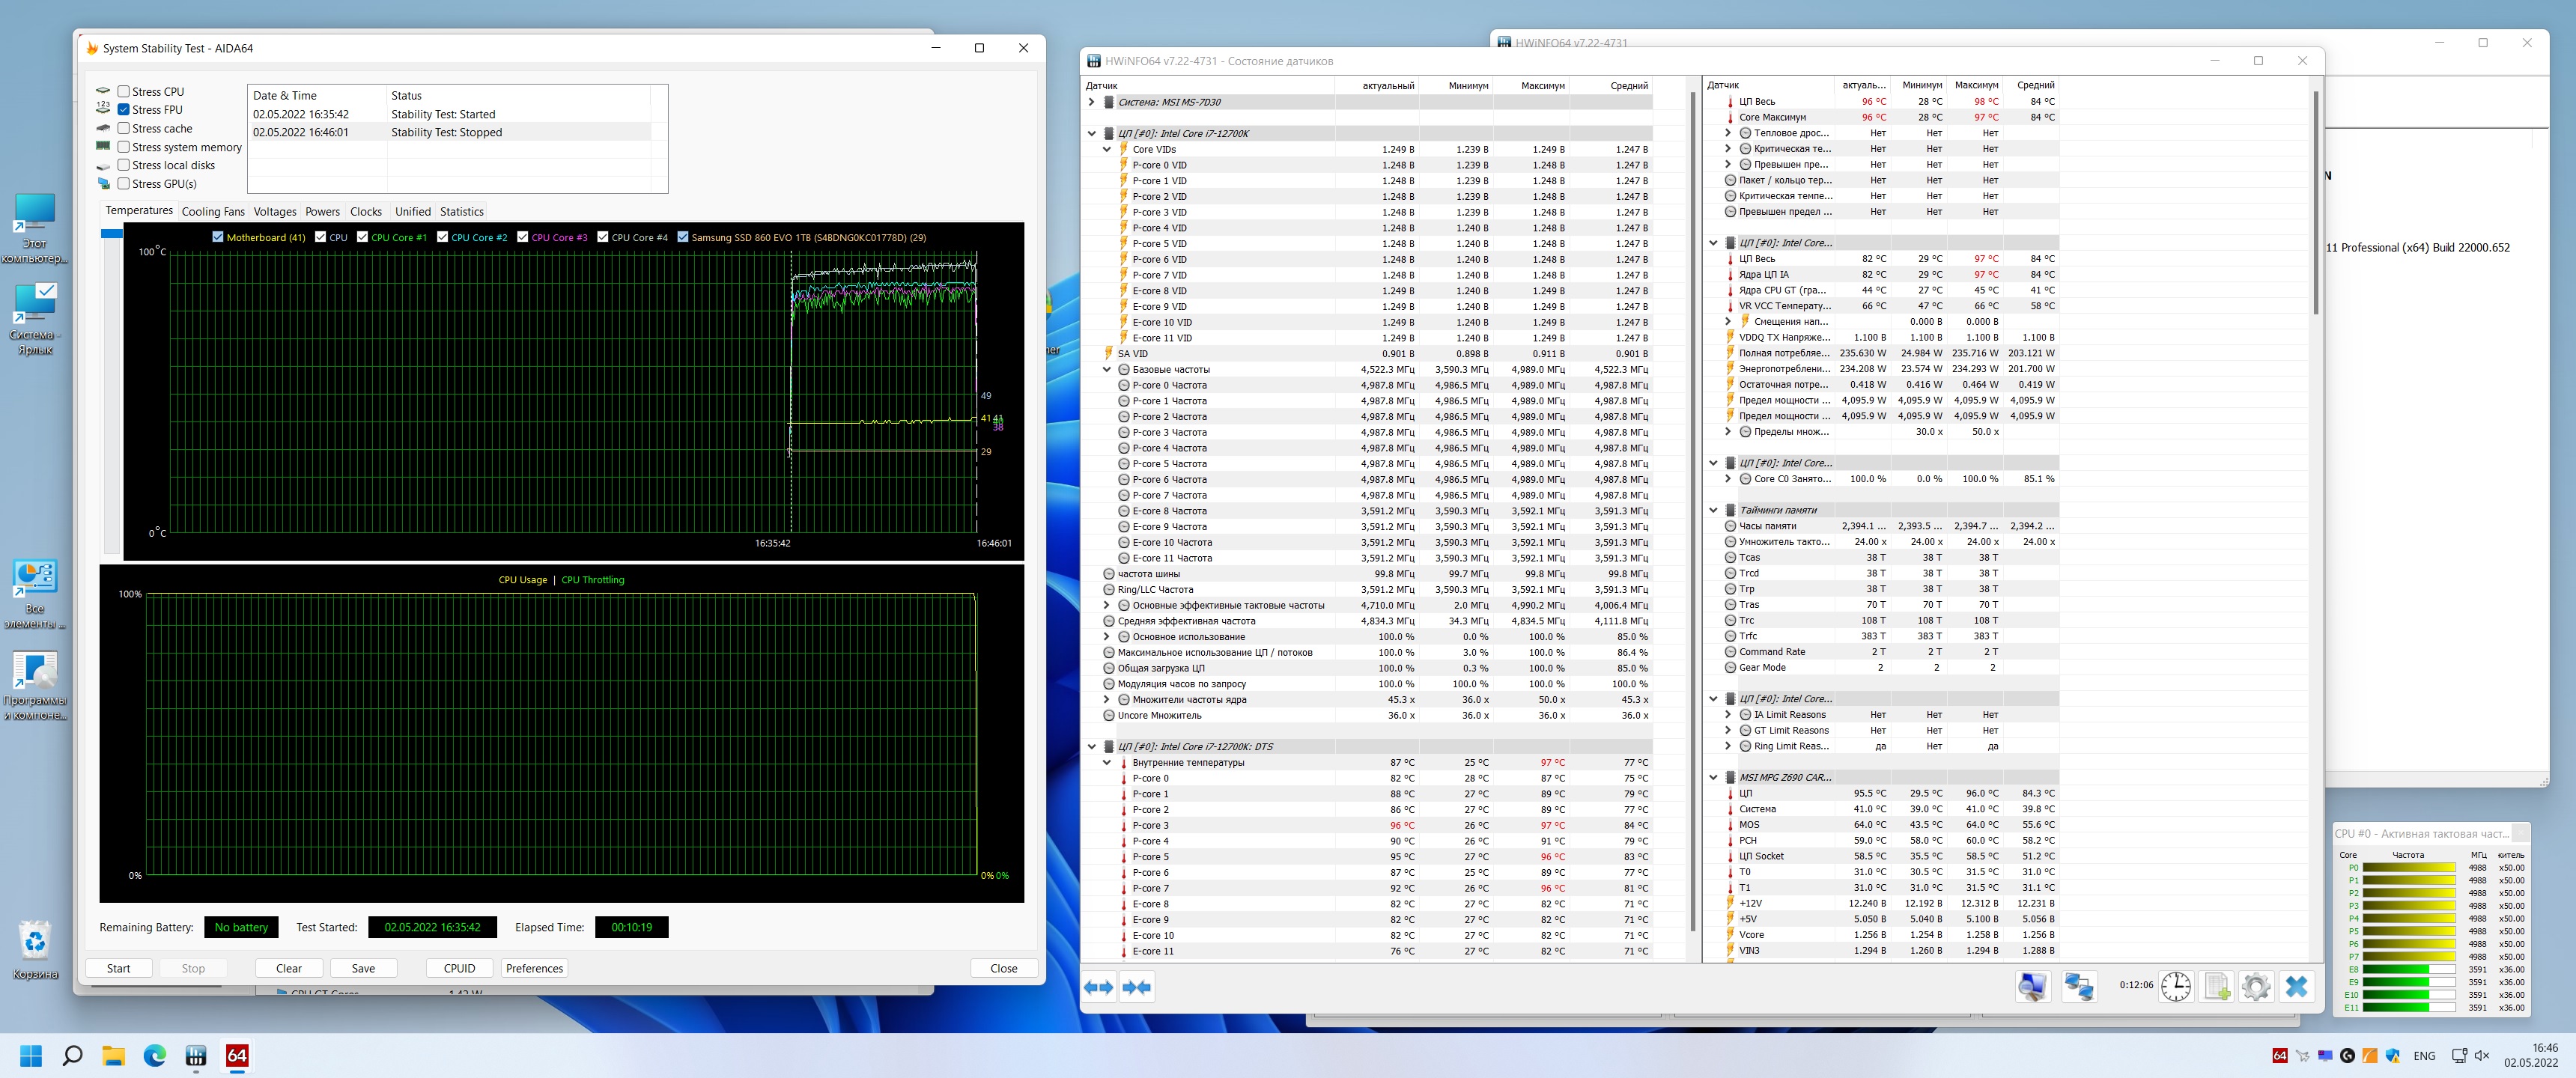This screenshot has height=1078, width=2576.
Task: Click the HWiNFO reset clock icon
Action: click(x=2176, y=987)
